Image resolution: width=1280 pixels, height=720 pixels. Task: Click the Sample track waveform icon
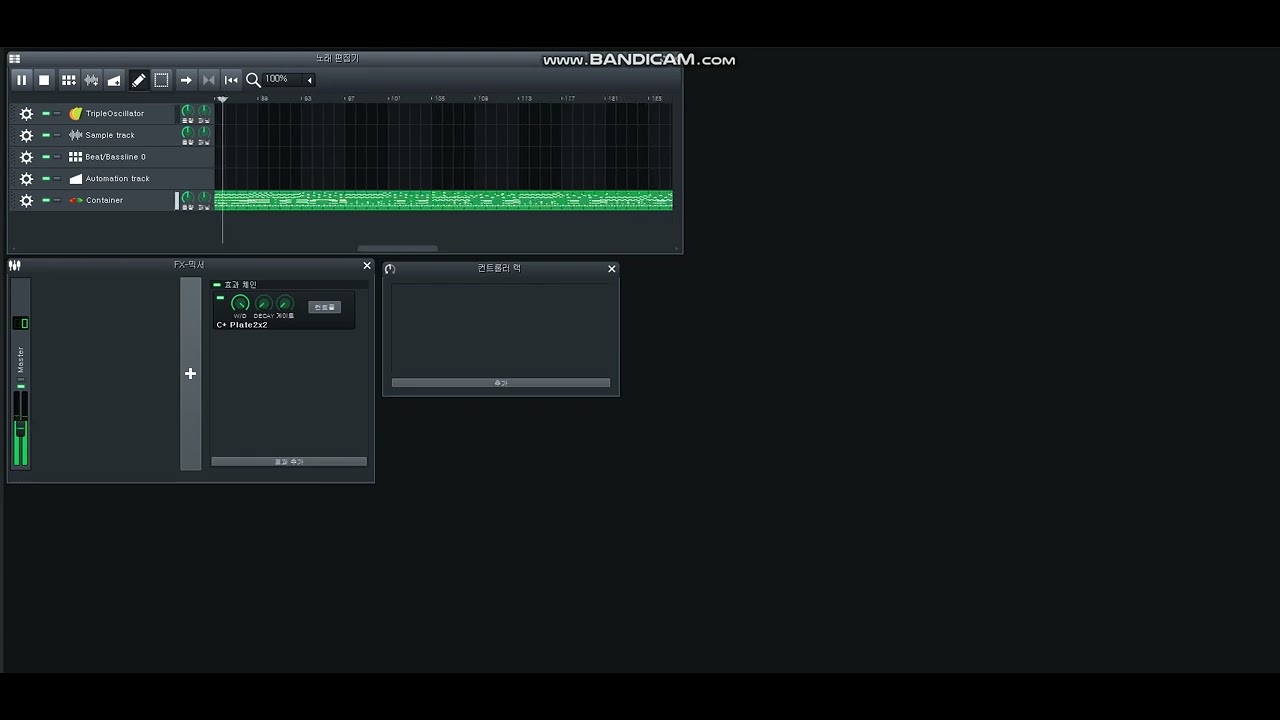coord(75,135)
